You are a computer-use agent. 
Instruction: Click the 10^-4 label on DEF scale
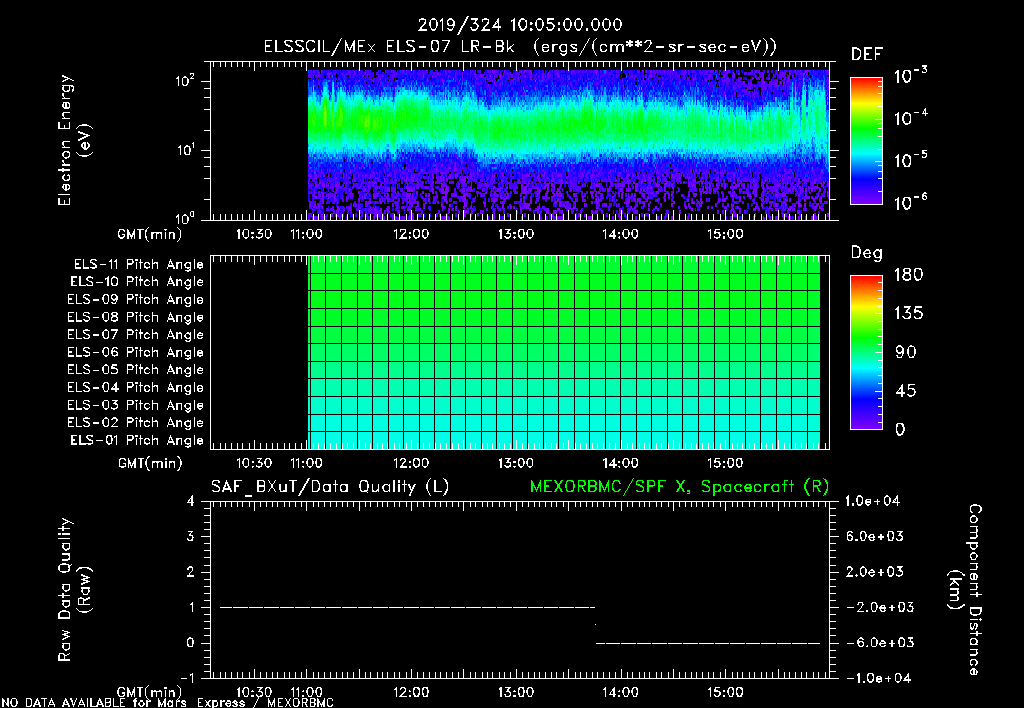pos(910,117)
